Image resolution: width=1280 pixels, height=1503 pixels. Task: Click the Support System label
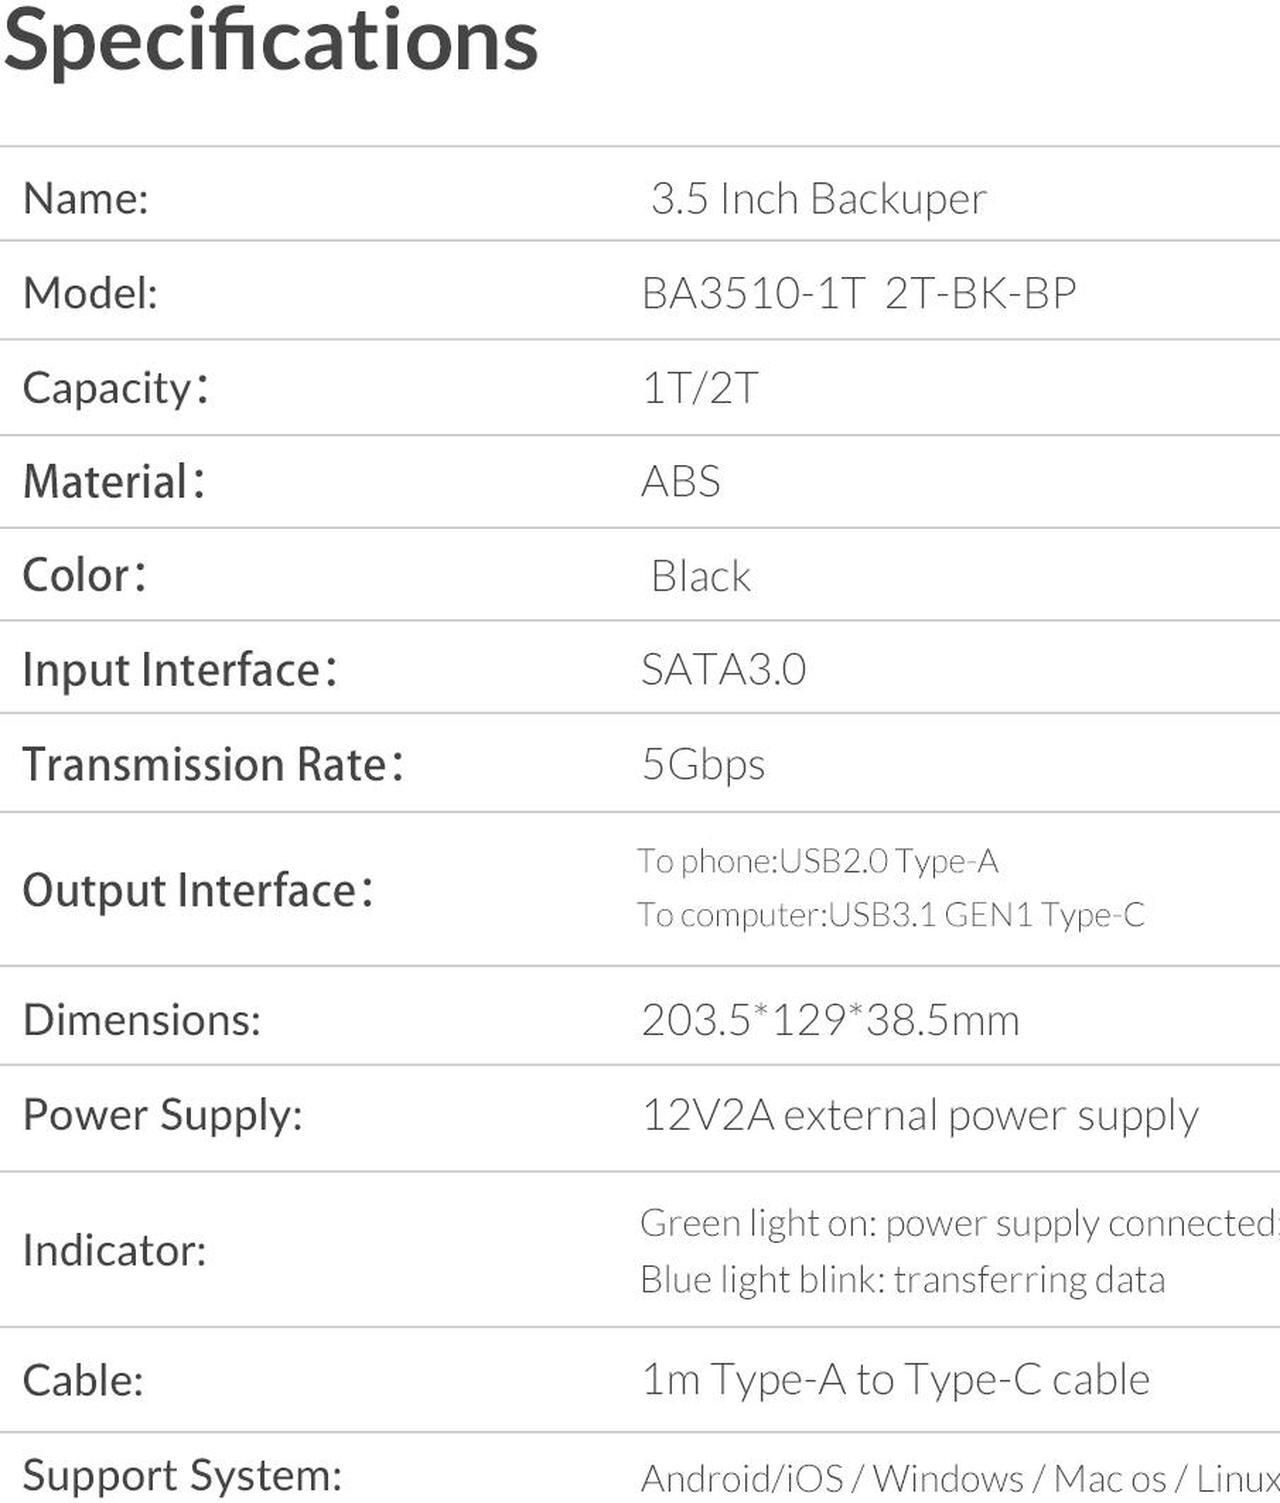coord(183,1475)
